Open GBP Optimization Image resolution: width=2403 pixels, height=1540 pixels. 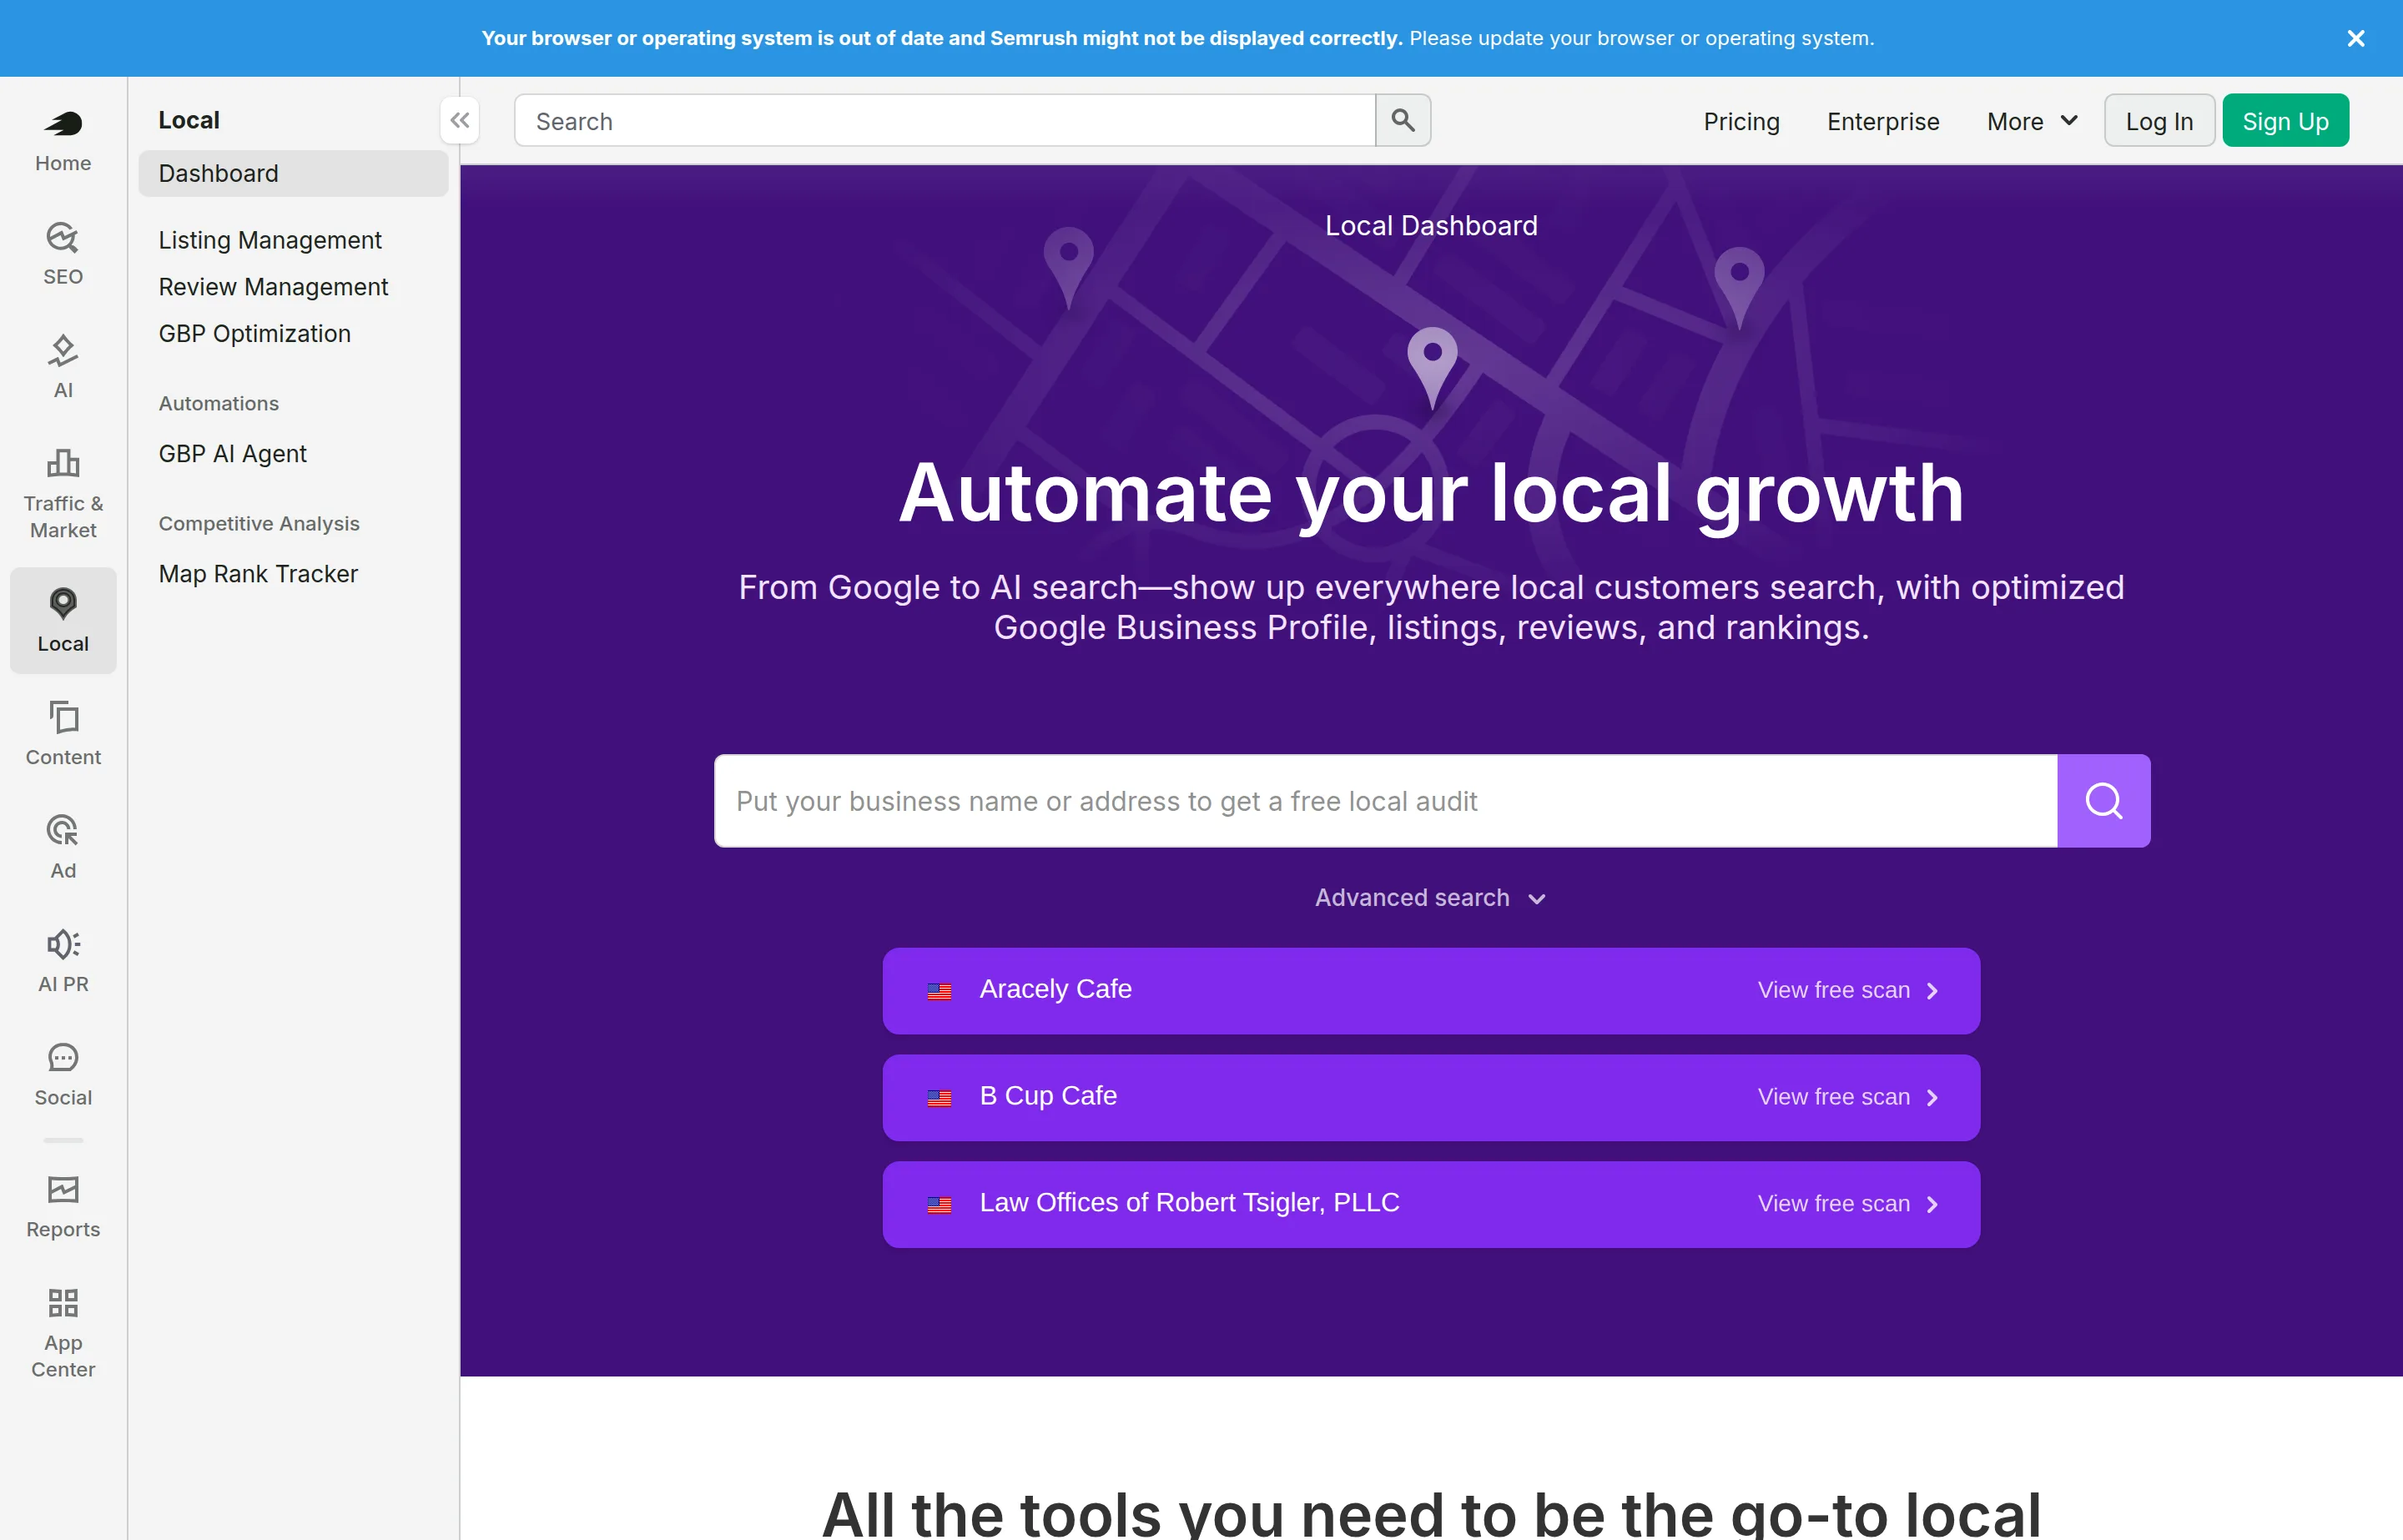(254, 333)
